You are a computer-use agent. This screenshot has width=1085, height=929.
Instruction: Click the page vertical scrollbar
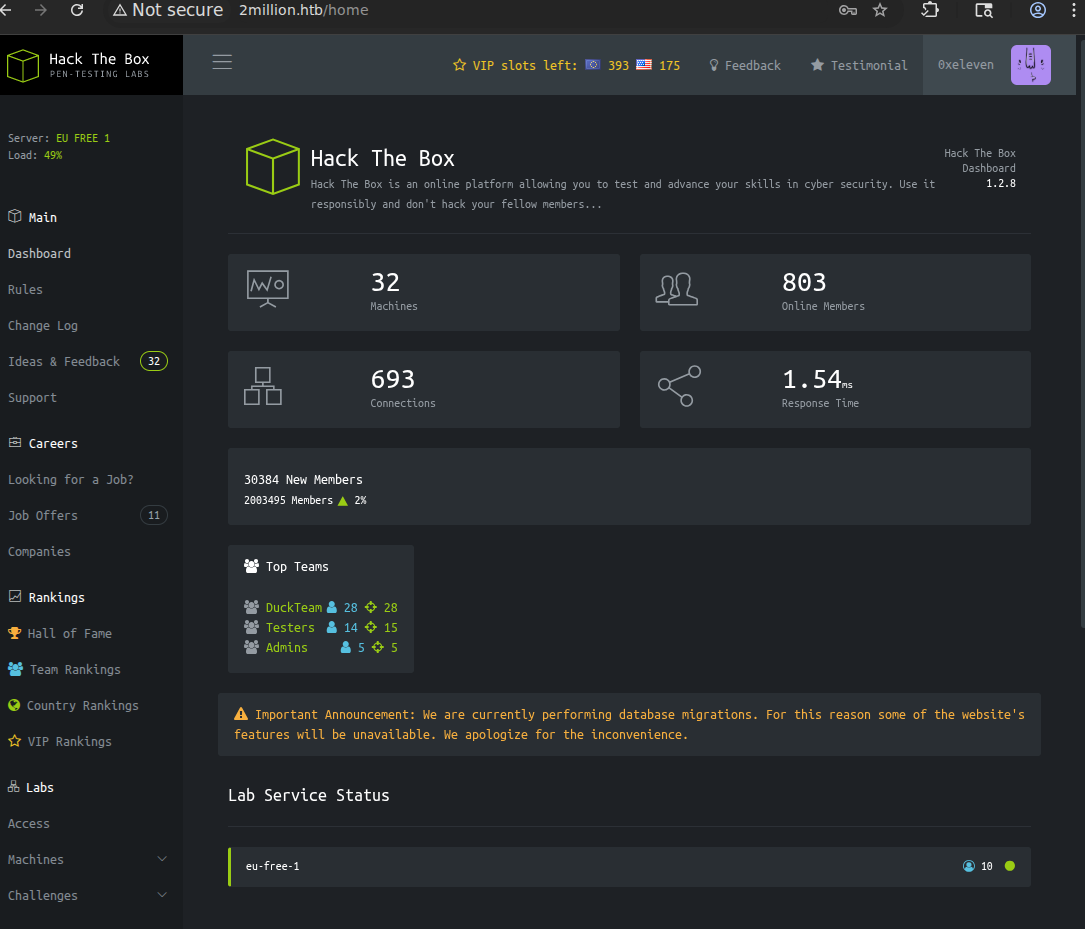coord(1081,332)
